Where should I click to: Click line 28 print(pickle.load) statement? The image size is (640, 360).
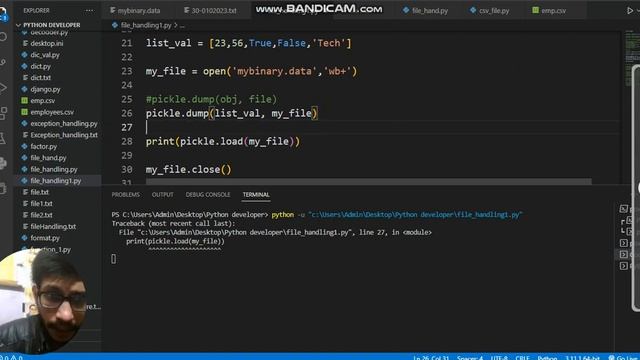coord(223,141)
